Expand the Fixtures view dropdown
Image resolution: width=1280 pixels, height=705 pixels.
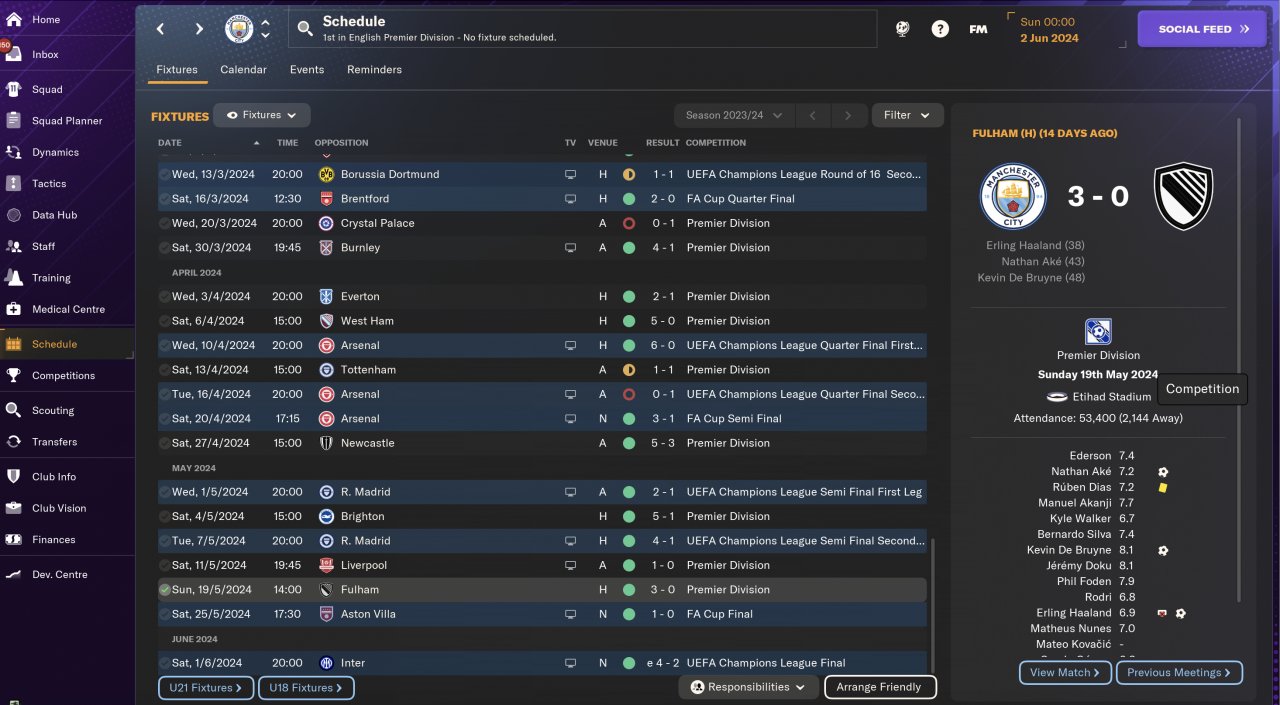point(262,115)
